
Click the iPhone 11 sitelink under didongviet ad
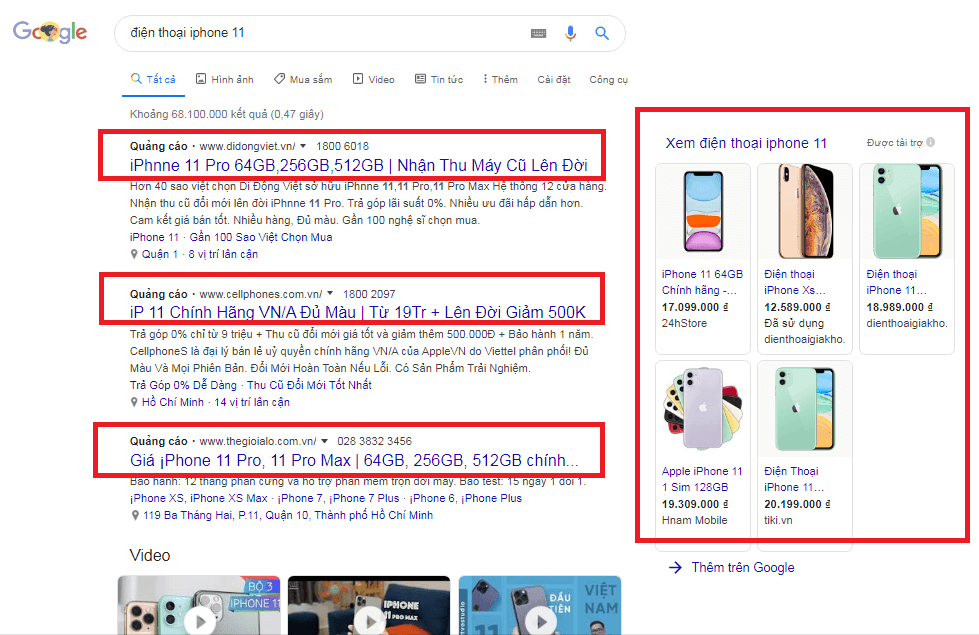[154, 237]
